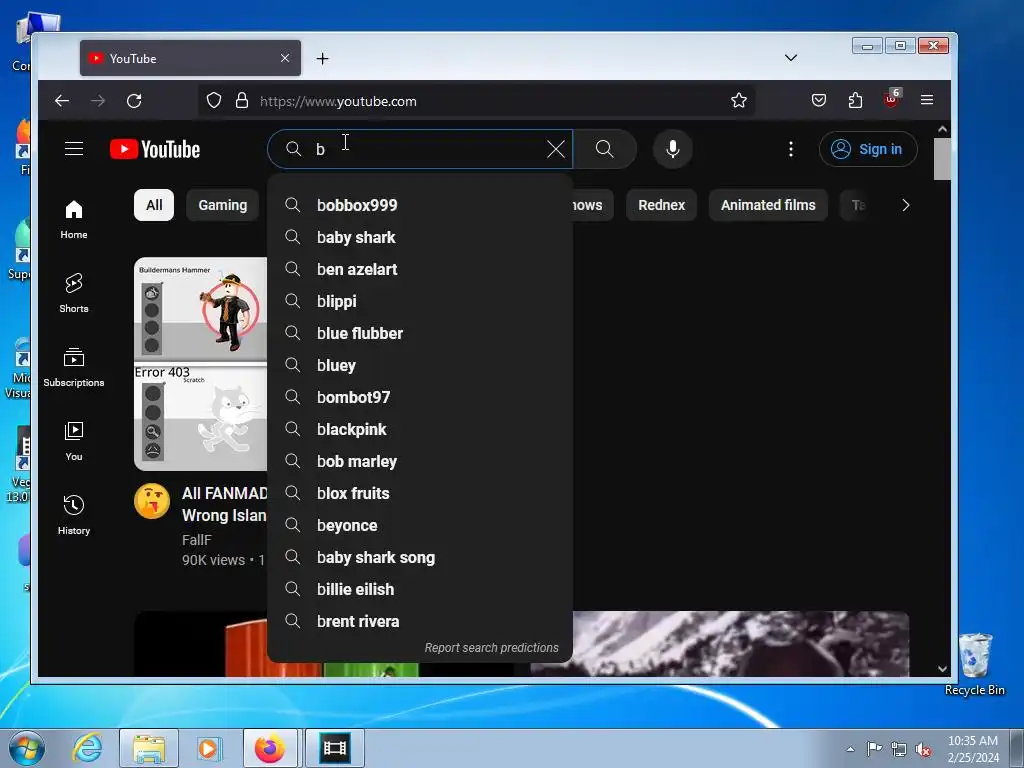Screen dimensions: 1024x768
Task: Bookmark this page with the star icon
Action: point(739,101)
